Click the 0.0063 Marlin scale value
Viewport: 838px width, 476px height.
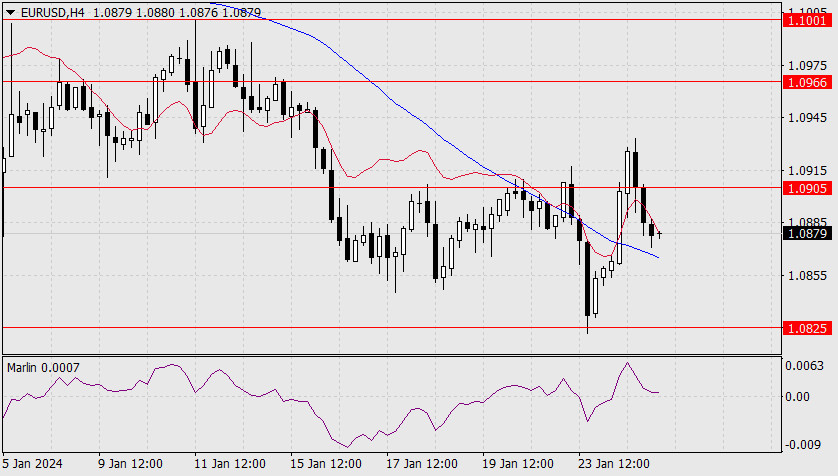(x=804, y=365)
